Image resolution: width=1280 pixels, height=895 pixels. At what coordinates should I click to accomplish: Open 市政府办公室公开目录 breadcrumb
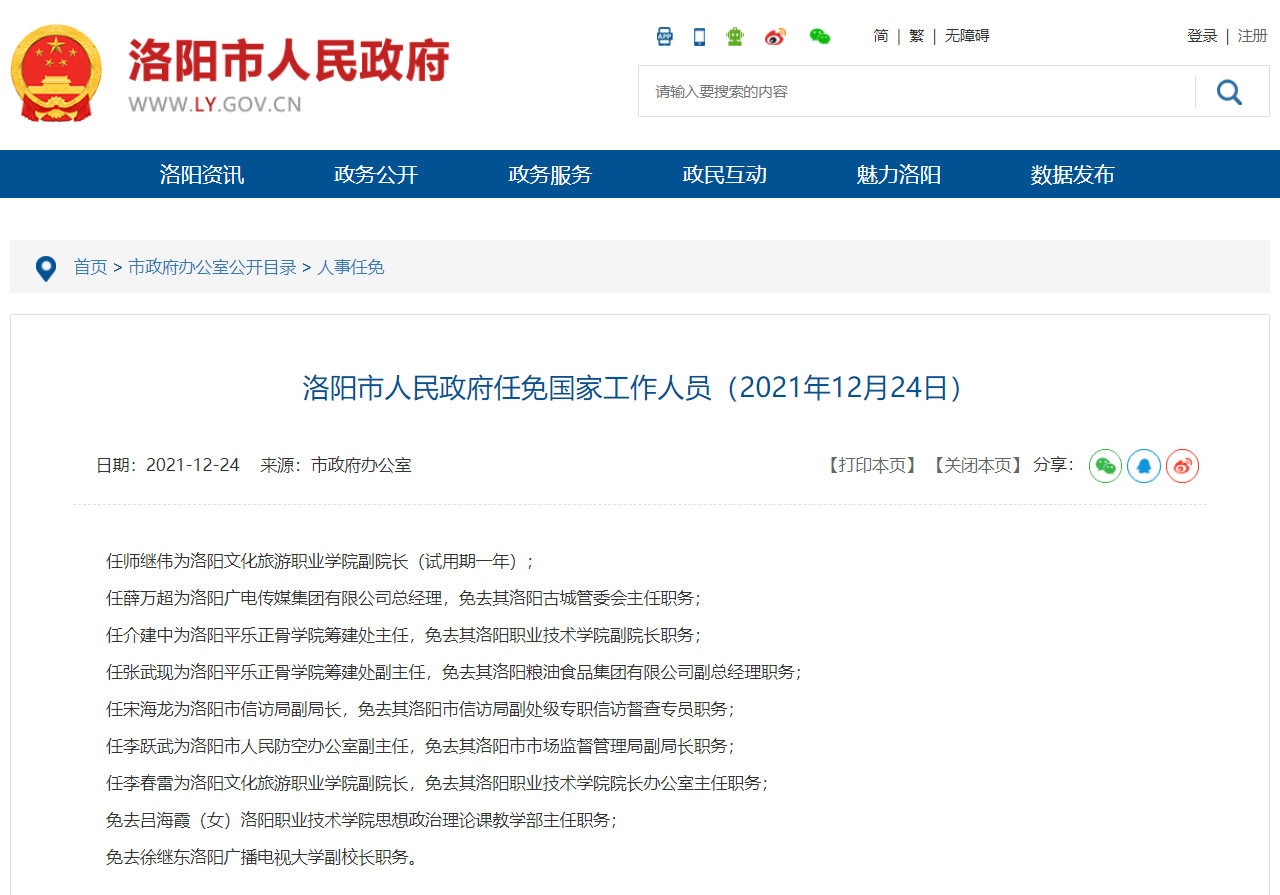tap(213, 267)
